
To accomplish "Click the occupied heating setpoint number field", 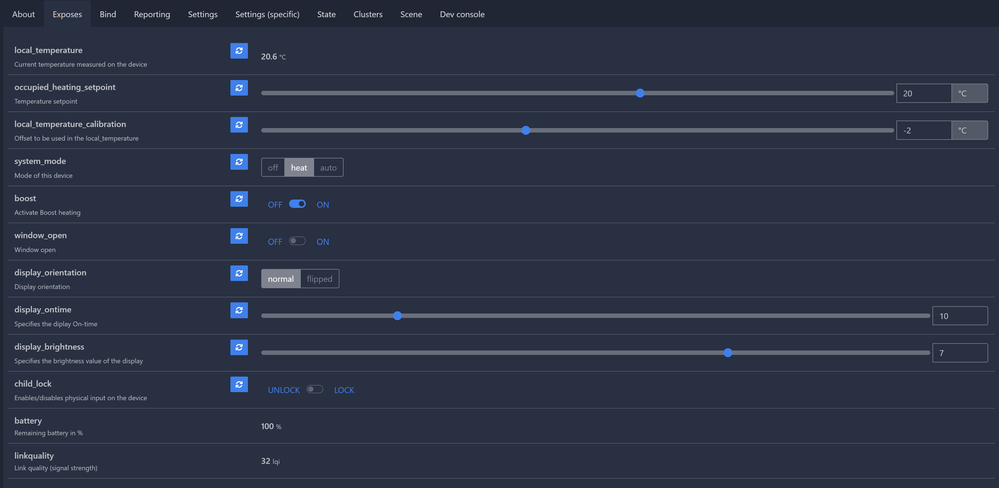I will [x=923, y=93].
